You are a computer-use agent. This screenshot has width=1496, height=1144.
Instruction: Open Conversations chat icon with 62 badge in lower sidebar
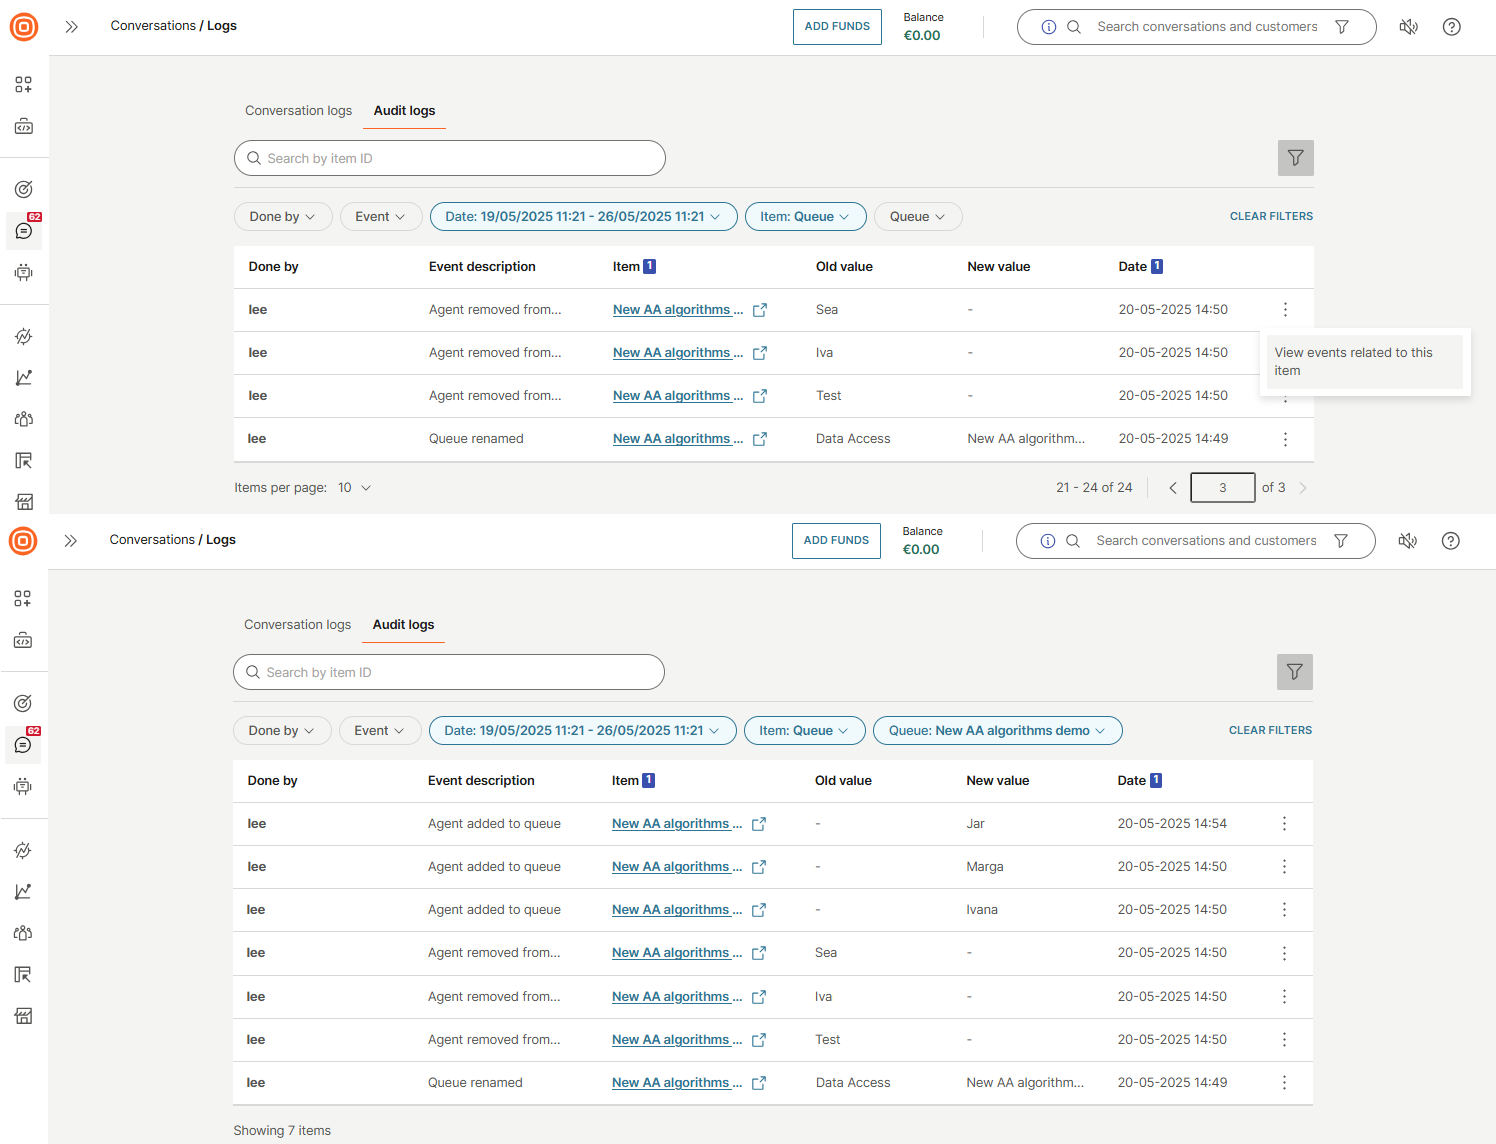[x=23, y=744]
